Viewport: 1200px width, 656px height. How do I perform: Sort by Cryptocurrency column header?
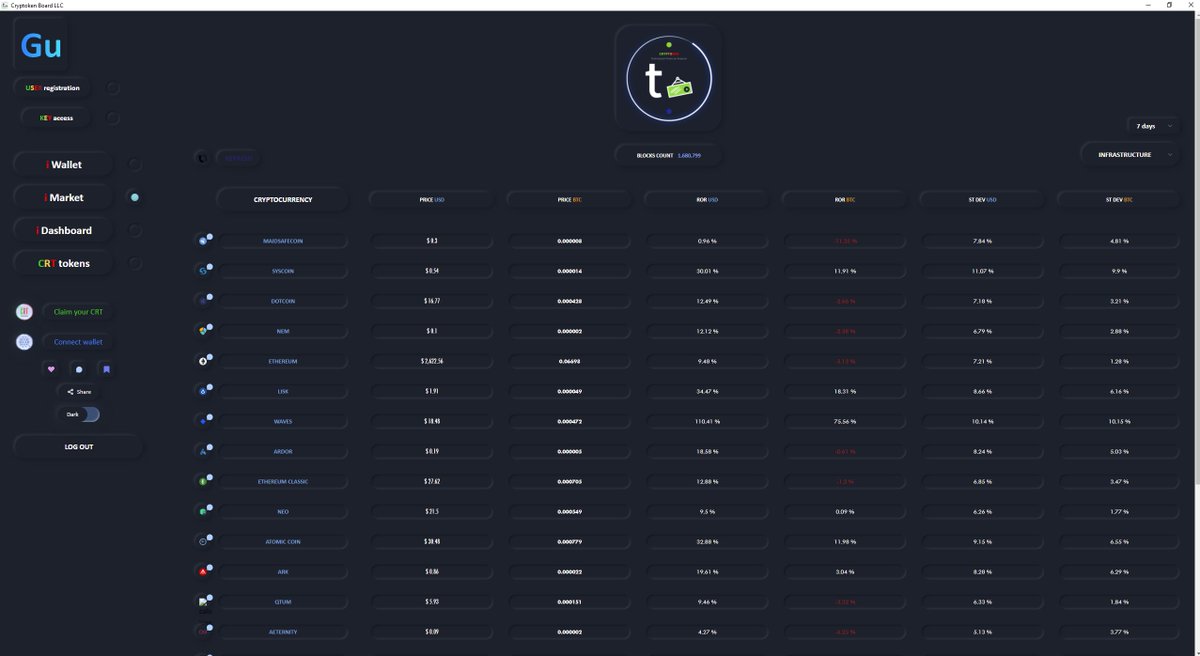283,200
